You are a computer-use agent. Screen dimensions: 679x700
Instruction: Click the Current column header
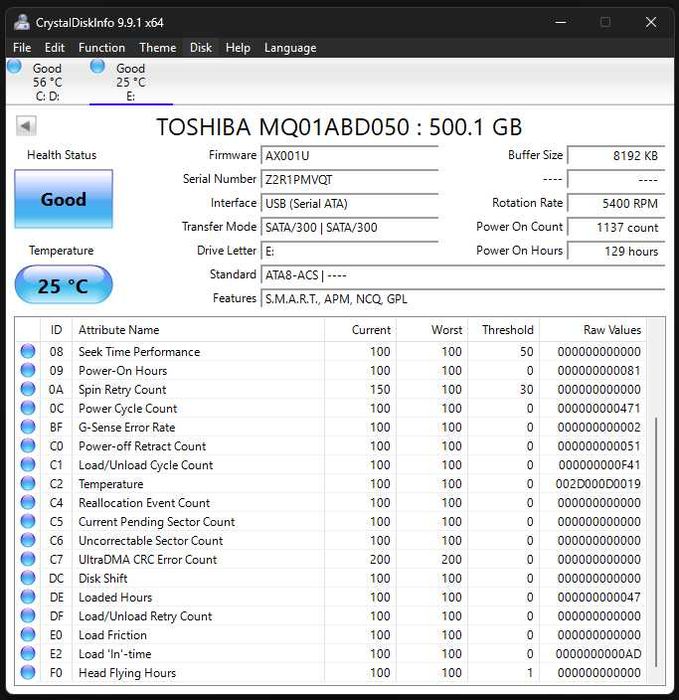click(360, 330)
